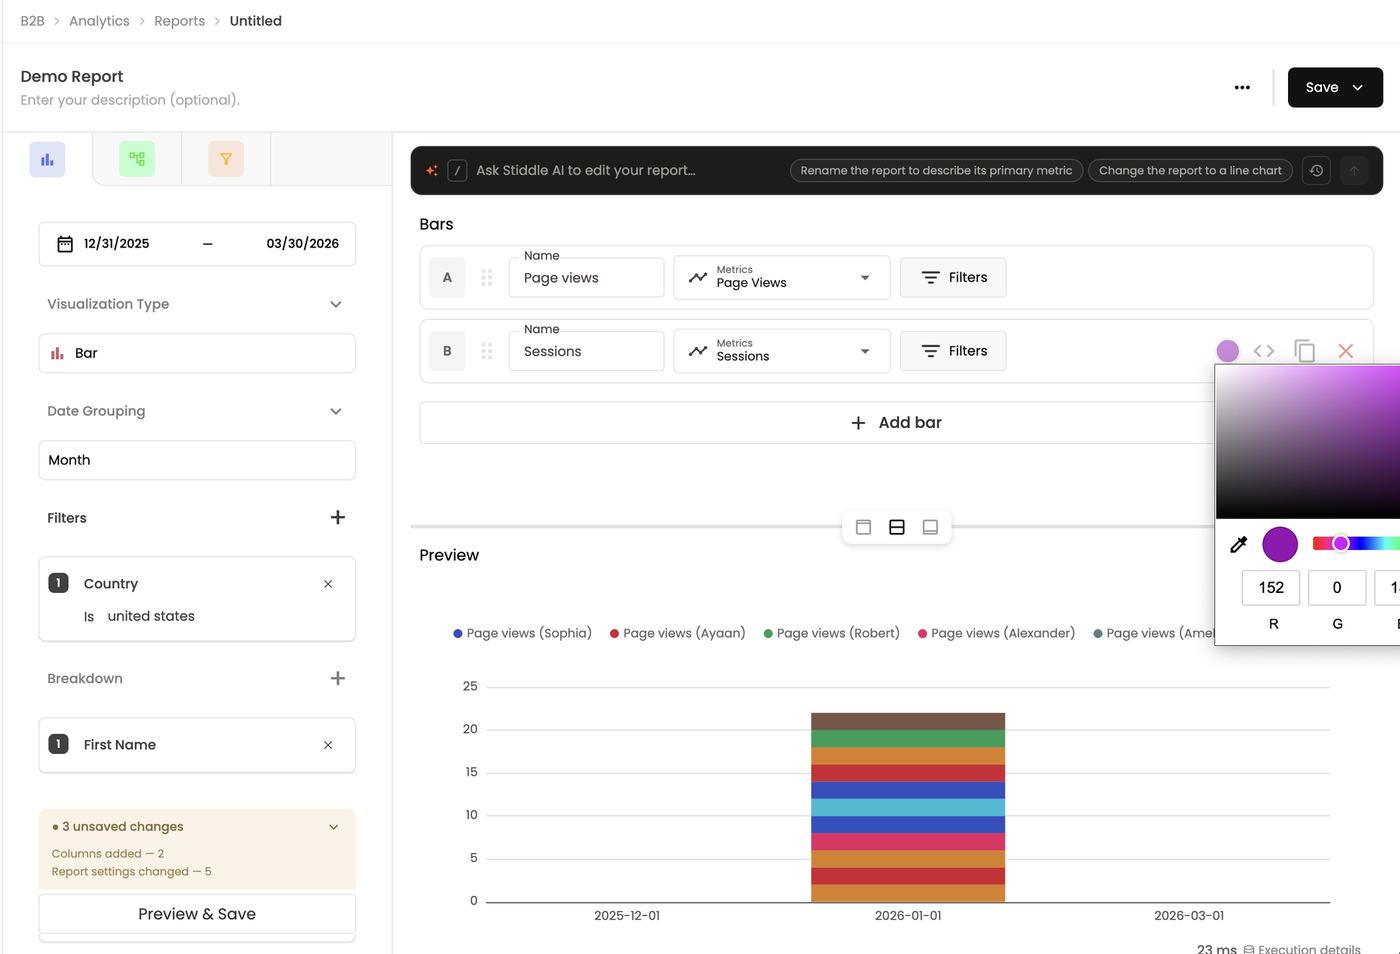Pick the rename report AI suggestion
1400x954 pixels.
click(936, 170)
